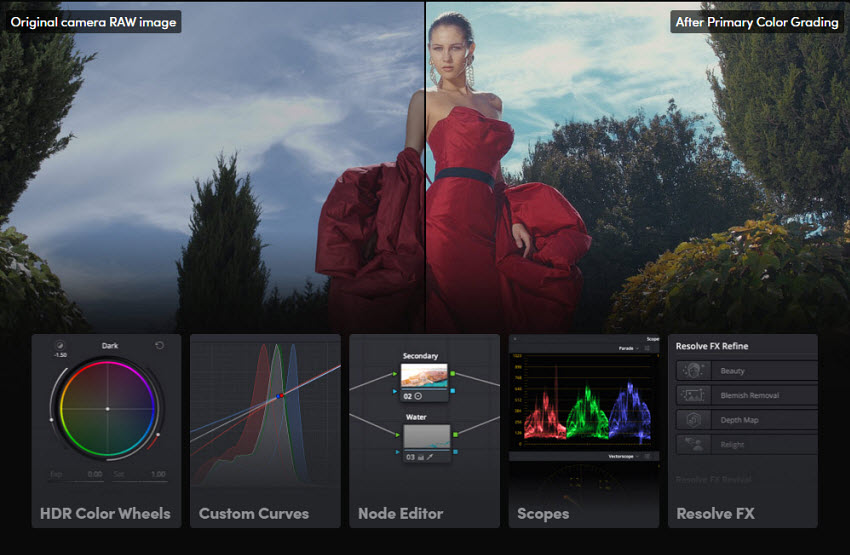Click the Dark label above the color wheel

pos(110,345)
